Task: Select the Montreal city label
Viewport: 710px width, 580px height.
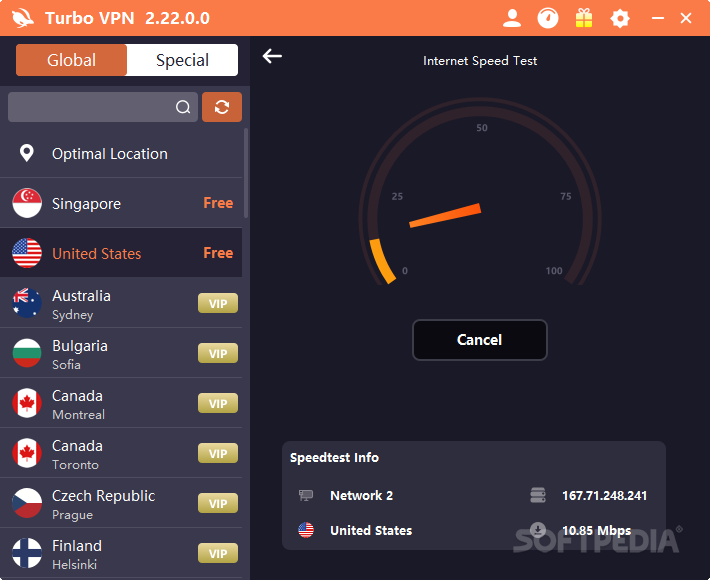Action: pos(78,415)
